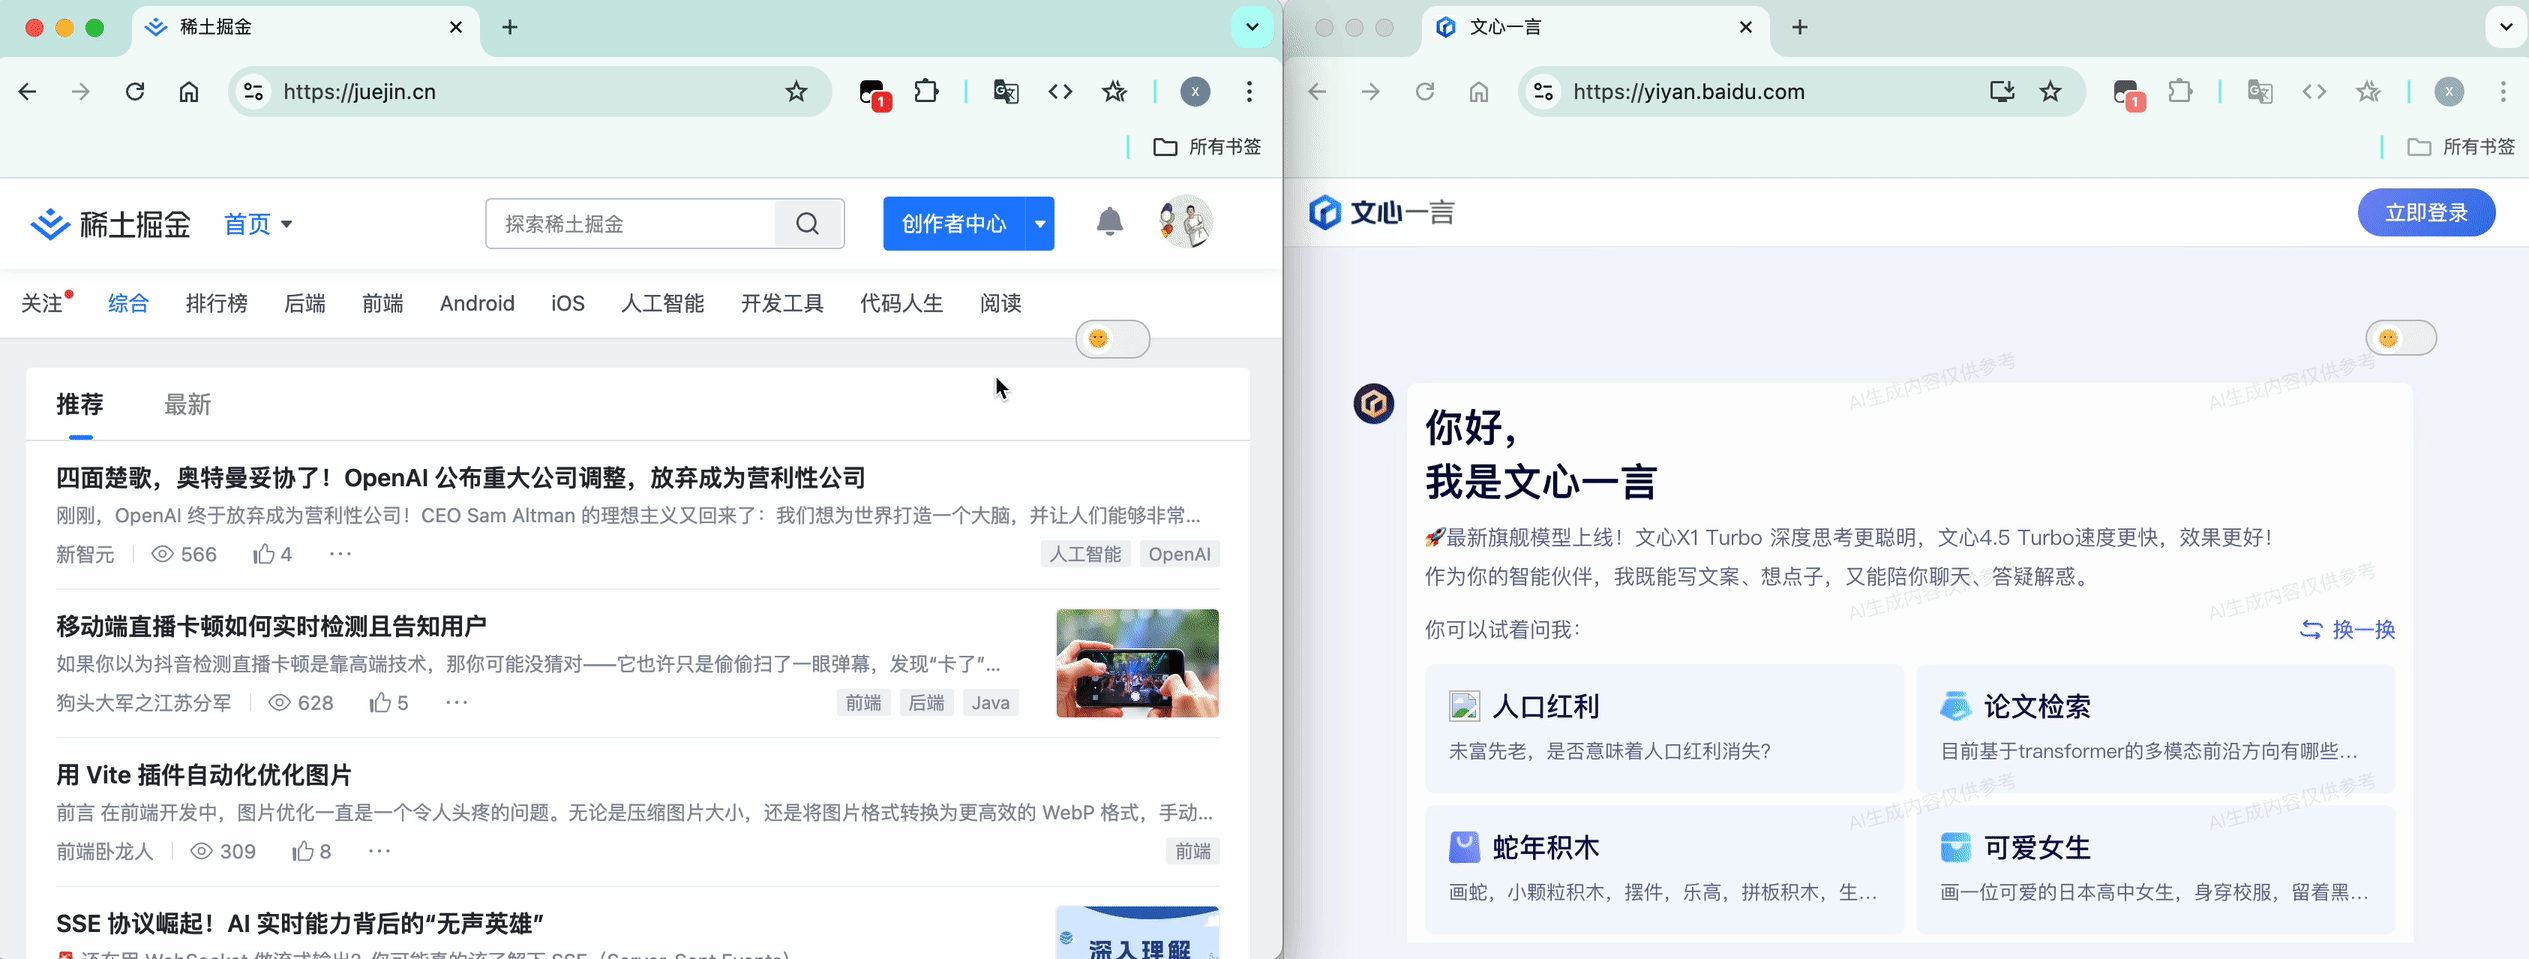Open more options for the 前端卧龙人 article
This screenshot has height=959, width=2529.
(380, 852)
